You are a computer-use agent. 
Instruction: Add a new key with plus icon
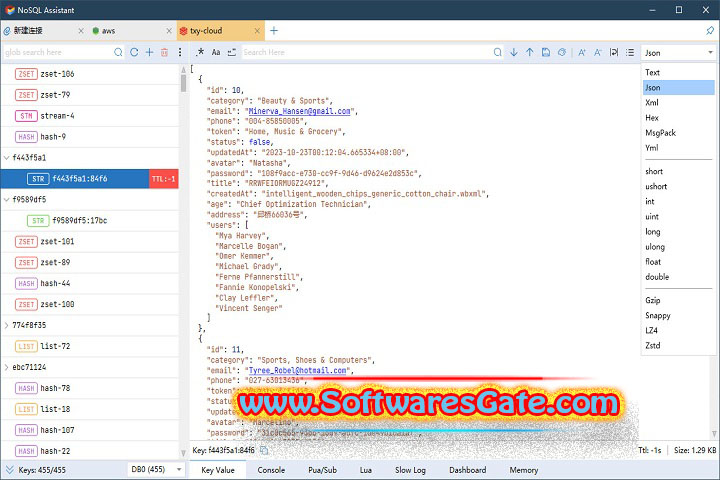coord(149,52)
